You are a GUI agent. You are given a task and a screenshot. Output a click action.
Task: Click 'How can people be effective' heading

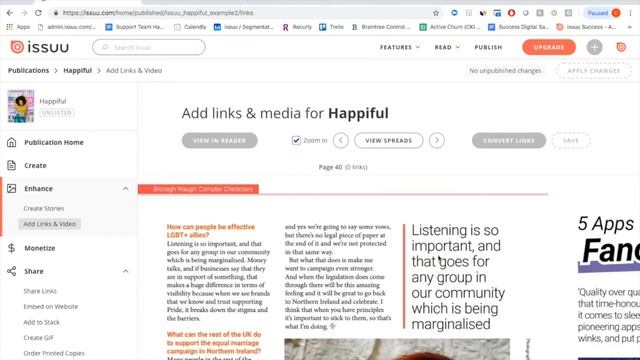point(211,231)
